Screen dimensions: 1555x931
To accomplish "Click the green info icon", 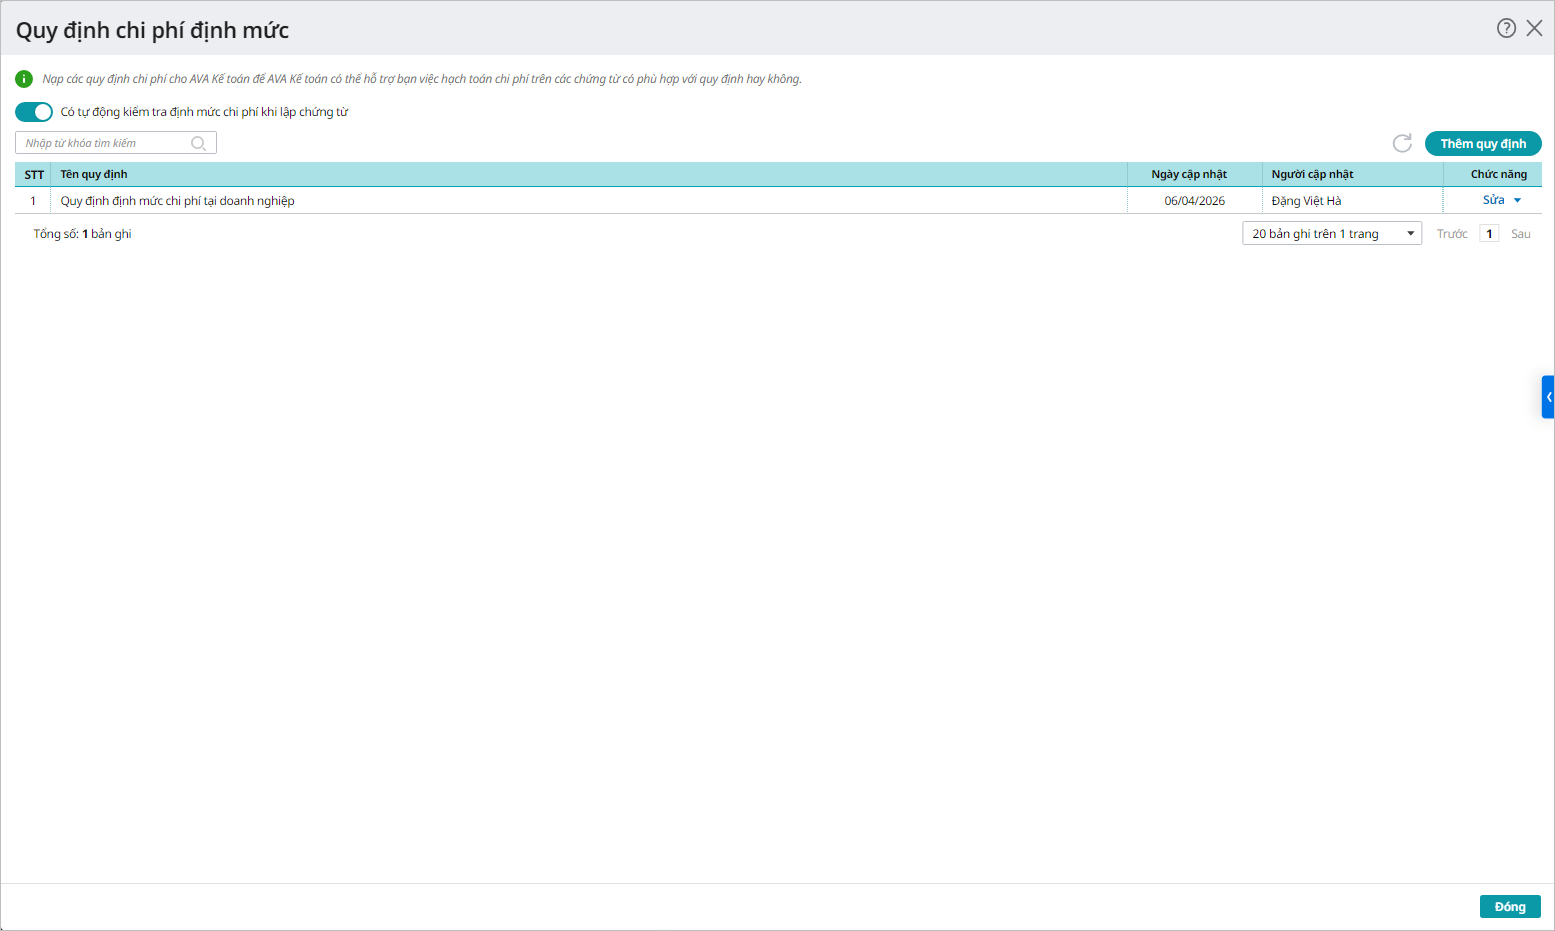I will pos(24,79).
